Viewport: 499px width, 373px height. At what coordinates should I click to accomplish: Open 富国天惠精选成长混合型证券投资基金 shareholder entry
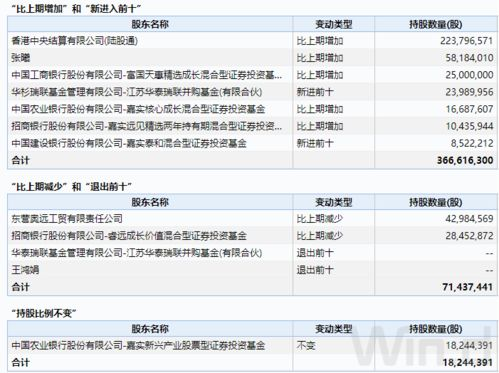pyautogui.click(x=147, y=75)
